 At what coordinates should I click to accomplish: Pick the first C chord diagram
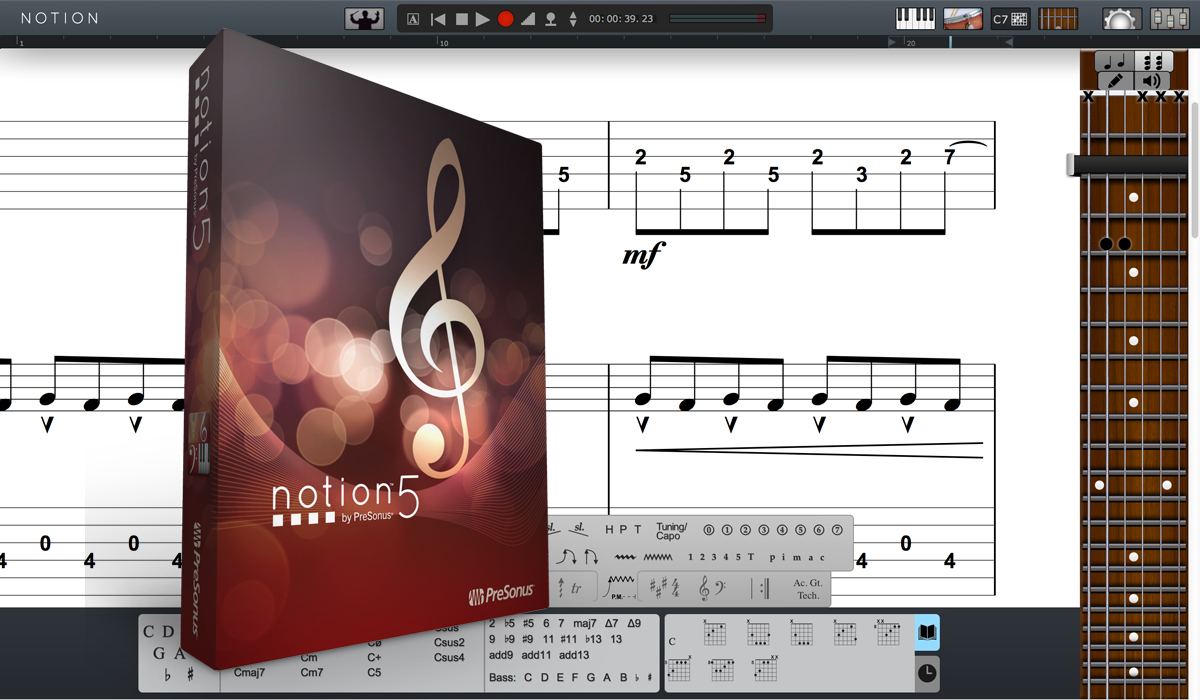(714, 634)
